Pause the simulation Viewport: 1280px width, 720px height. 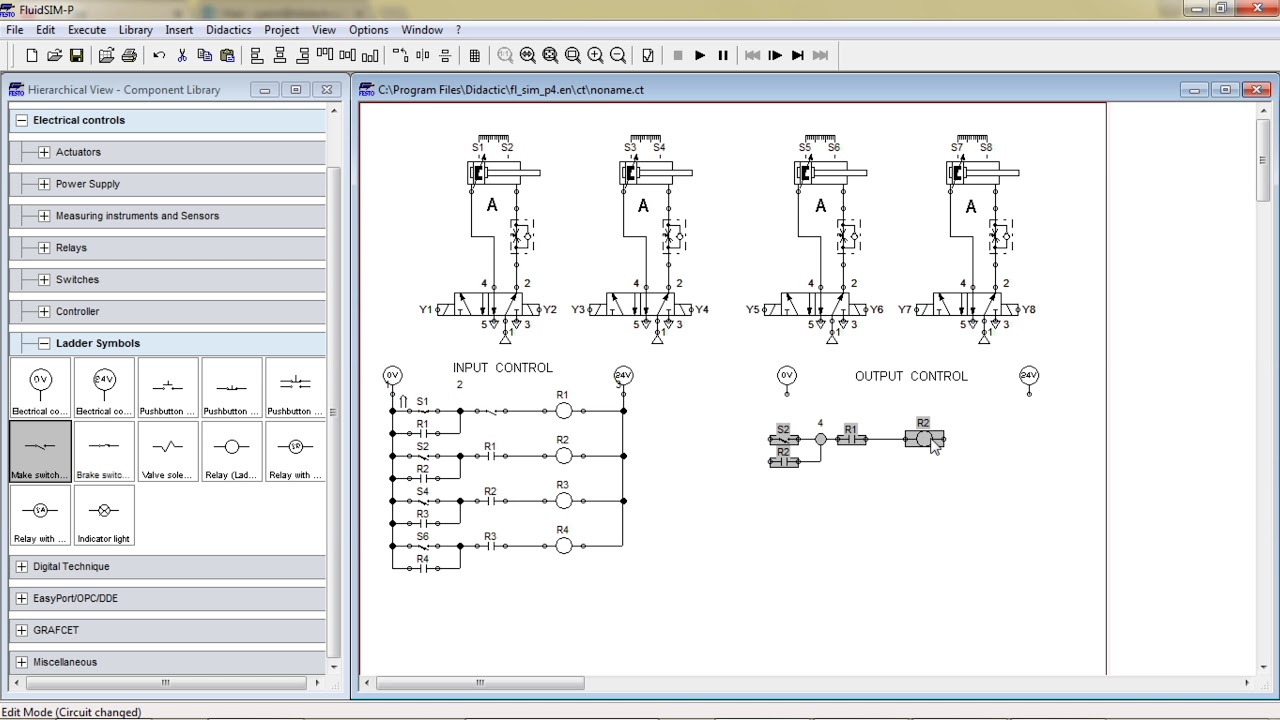723,56
